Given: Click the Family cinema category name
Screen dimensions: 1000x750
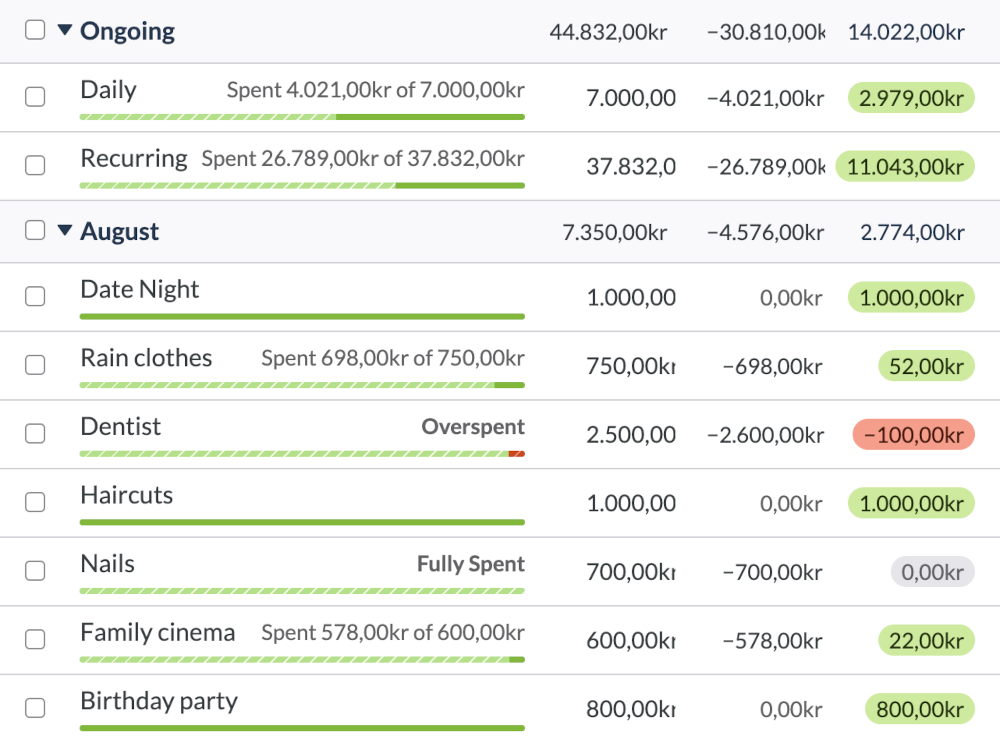Looking at the screenshot, I should (157, 632).
